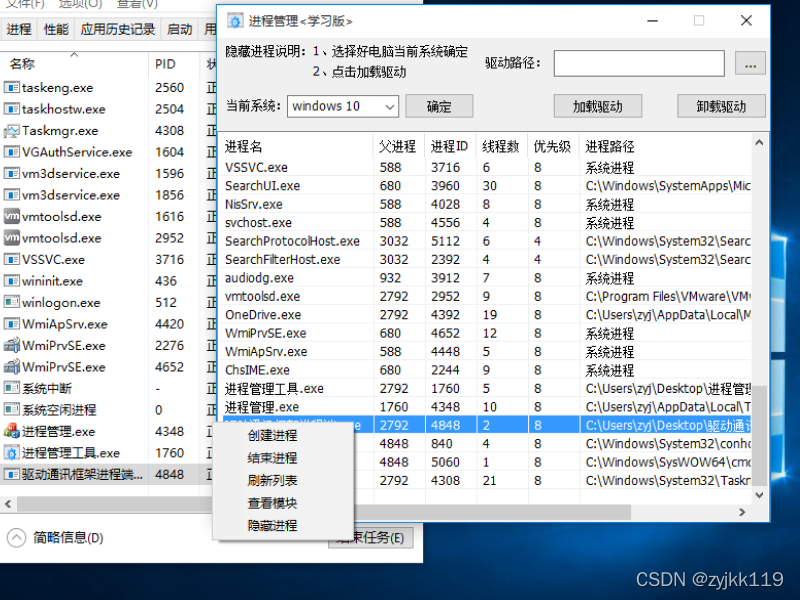Image resolution: width=800 pixels, height=600 pixels.
Task: Click the 系统空闲进程 row icon
Action: (x=11, y=410)
